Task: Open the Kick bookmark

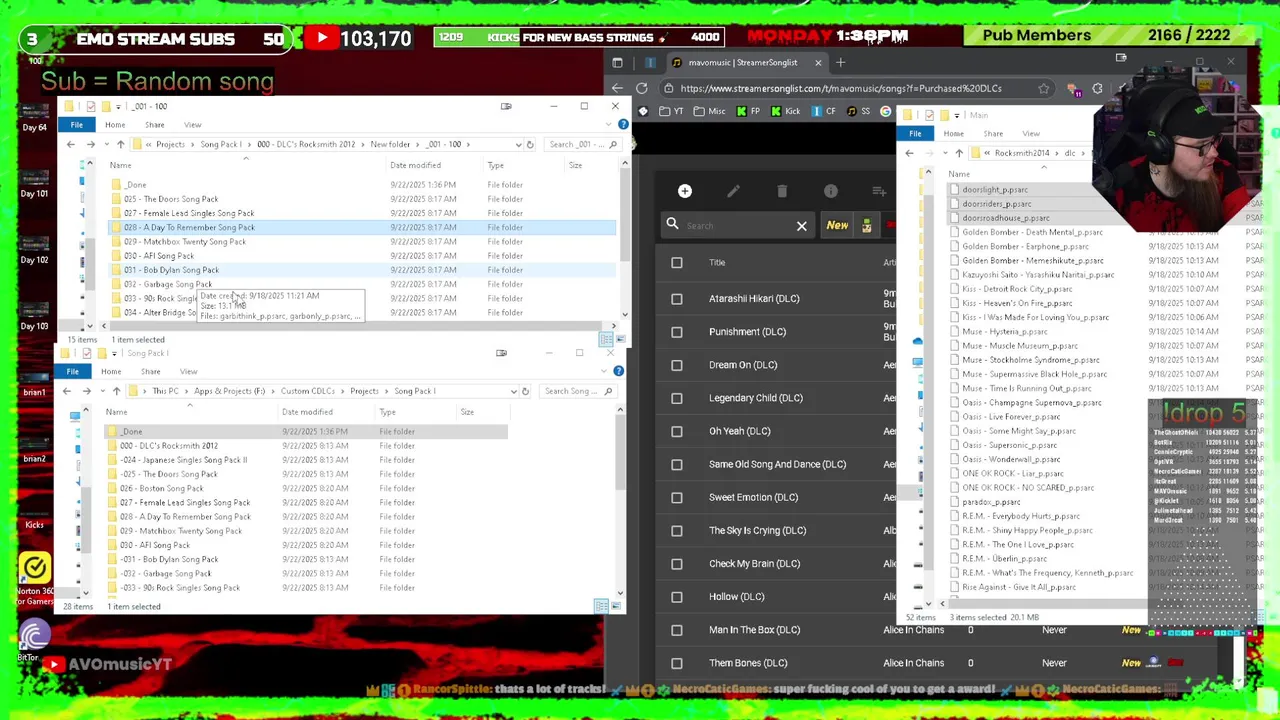Action: (x=785, y=111)
